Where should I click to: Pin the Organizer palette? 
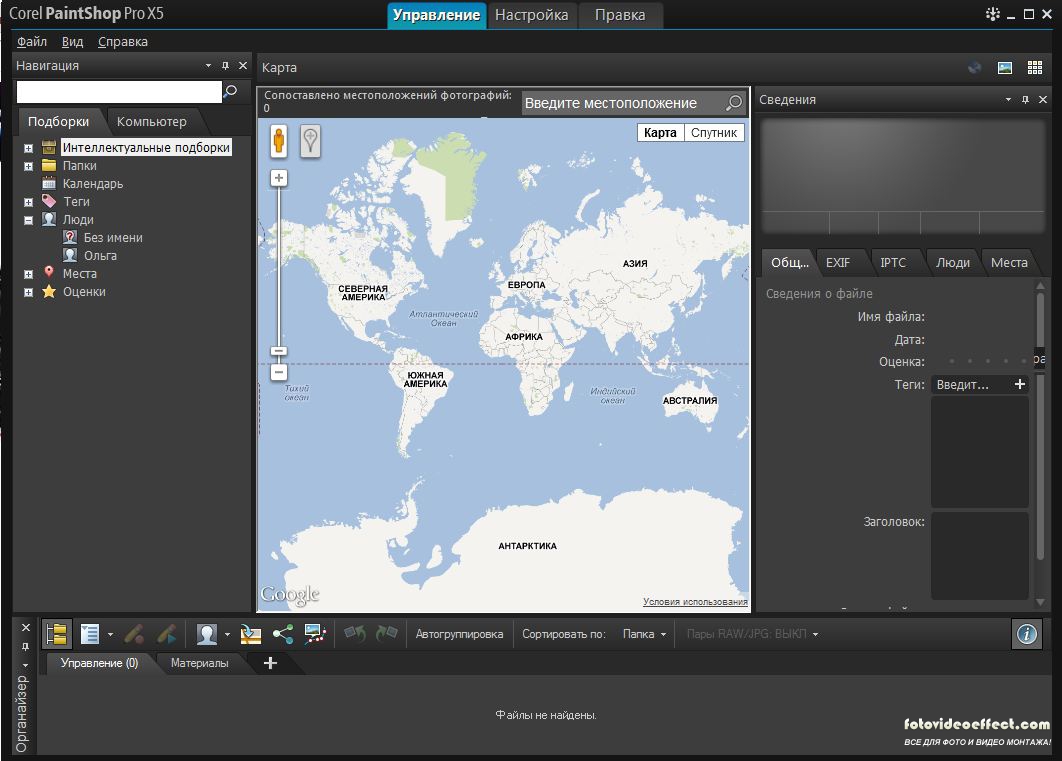[x=26, y=647]
